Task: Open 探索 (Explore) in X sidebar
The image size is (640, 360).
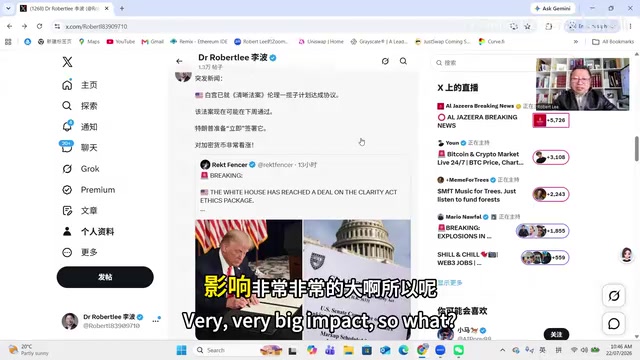Action: pos(80,106)
